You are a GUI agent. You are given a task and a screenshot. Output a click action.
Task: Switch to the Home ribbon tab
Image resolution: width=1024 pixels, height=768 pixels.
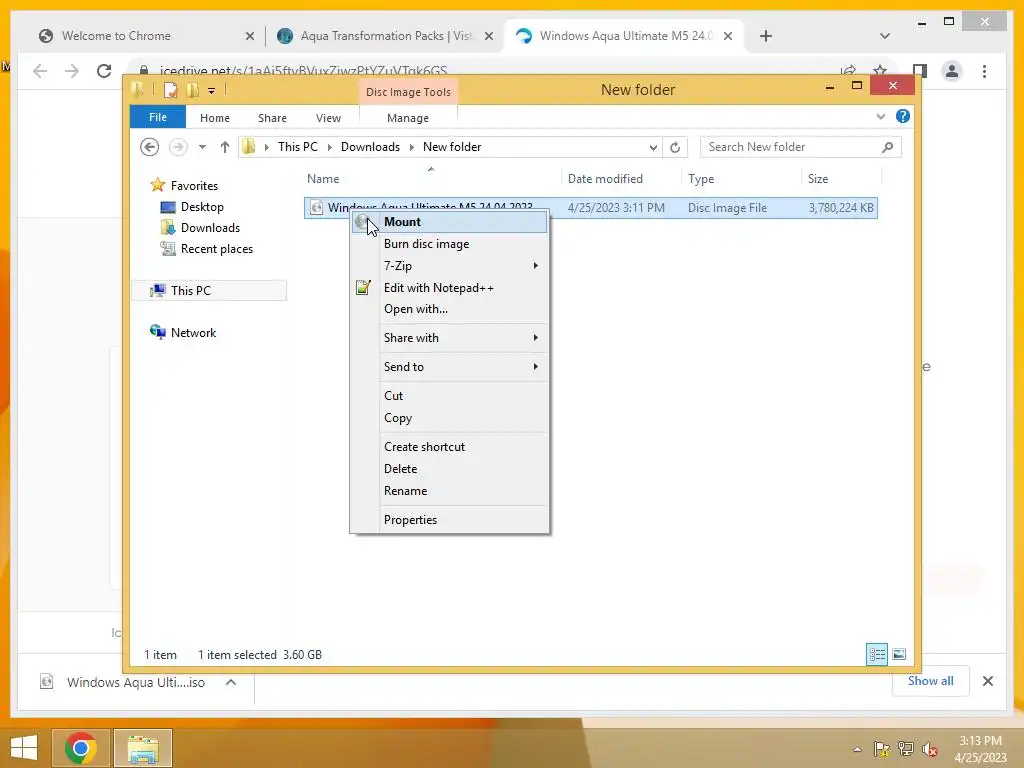215,118
